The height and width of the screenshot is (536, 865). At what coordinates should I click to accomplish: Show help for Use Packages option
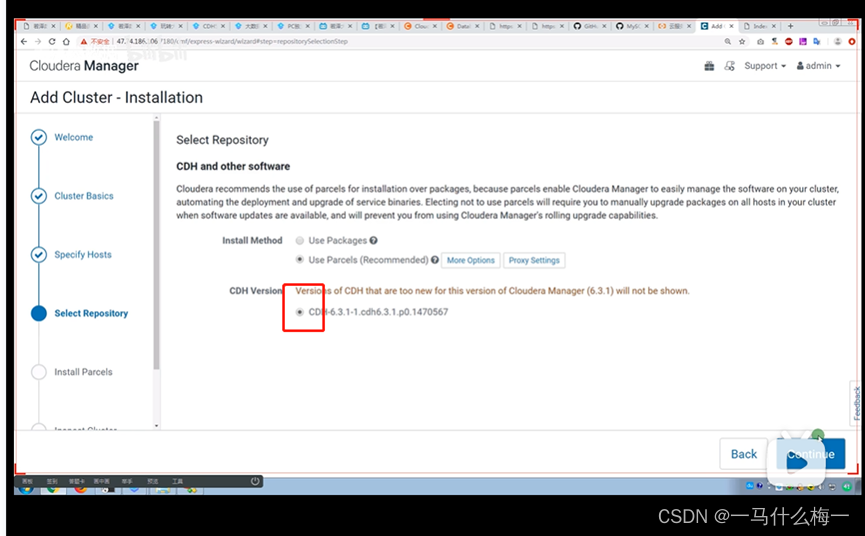[x=373, y=240]
